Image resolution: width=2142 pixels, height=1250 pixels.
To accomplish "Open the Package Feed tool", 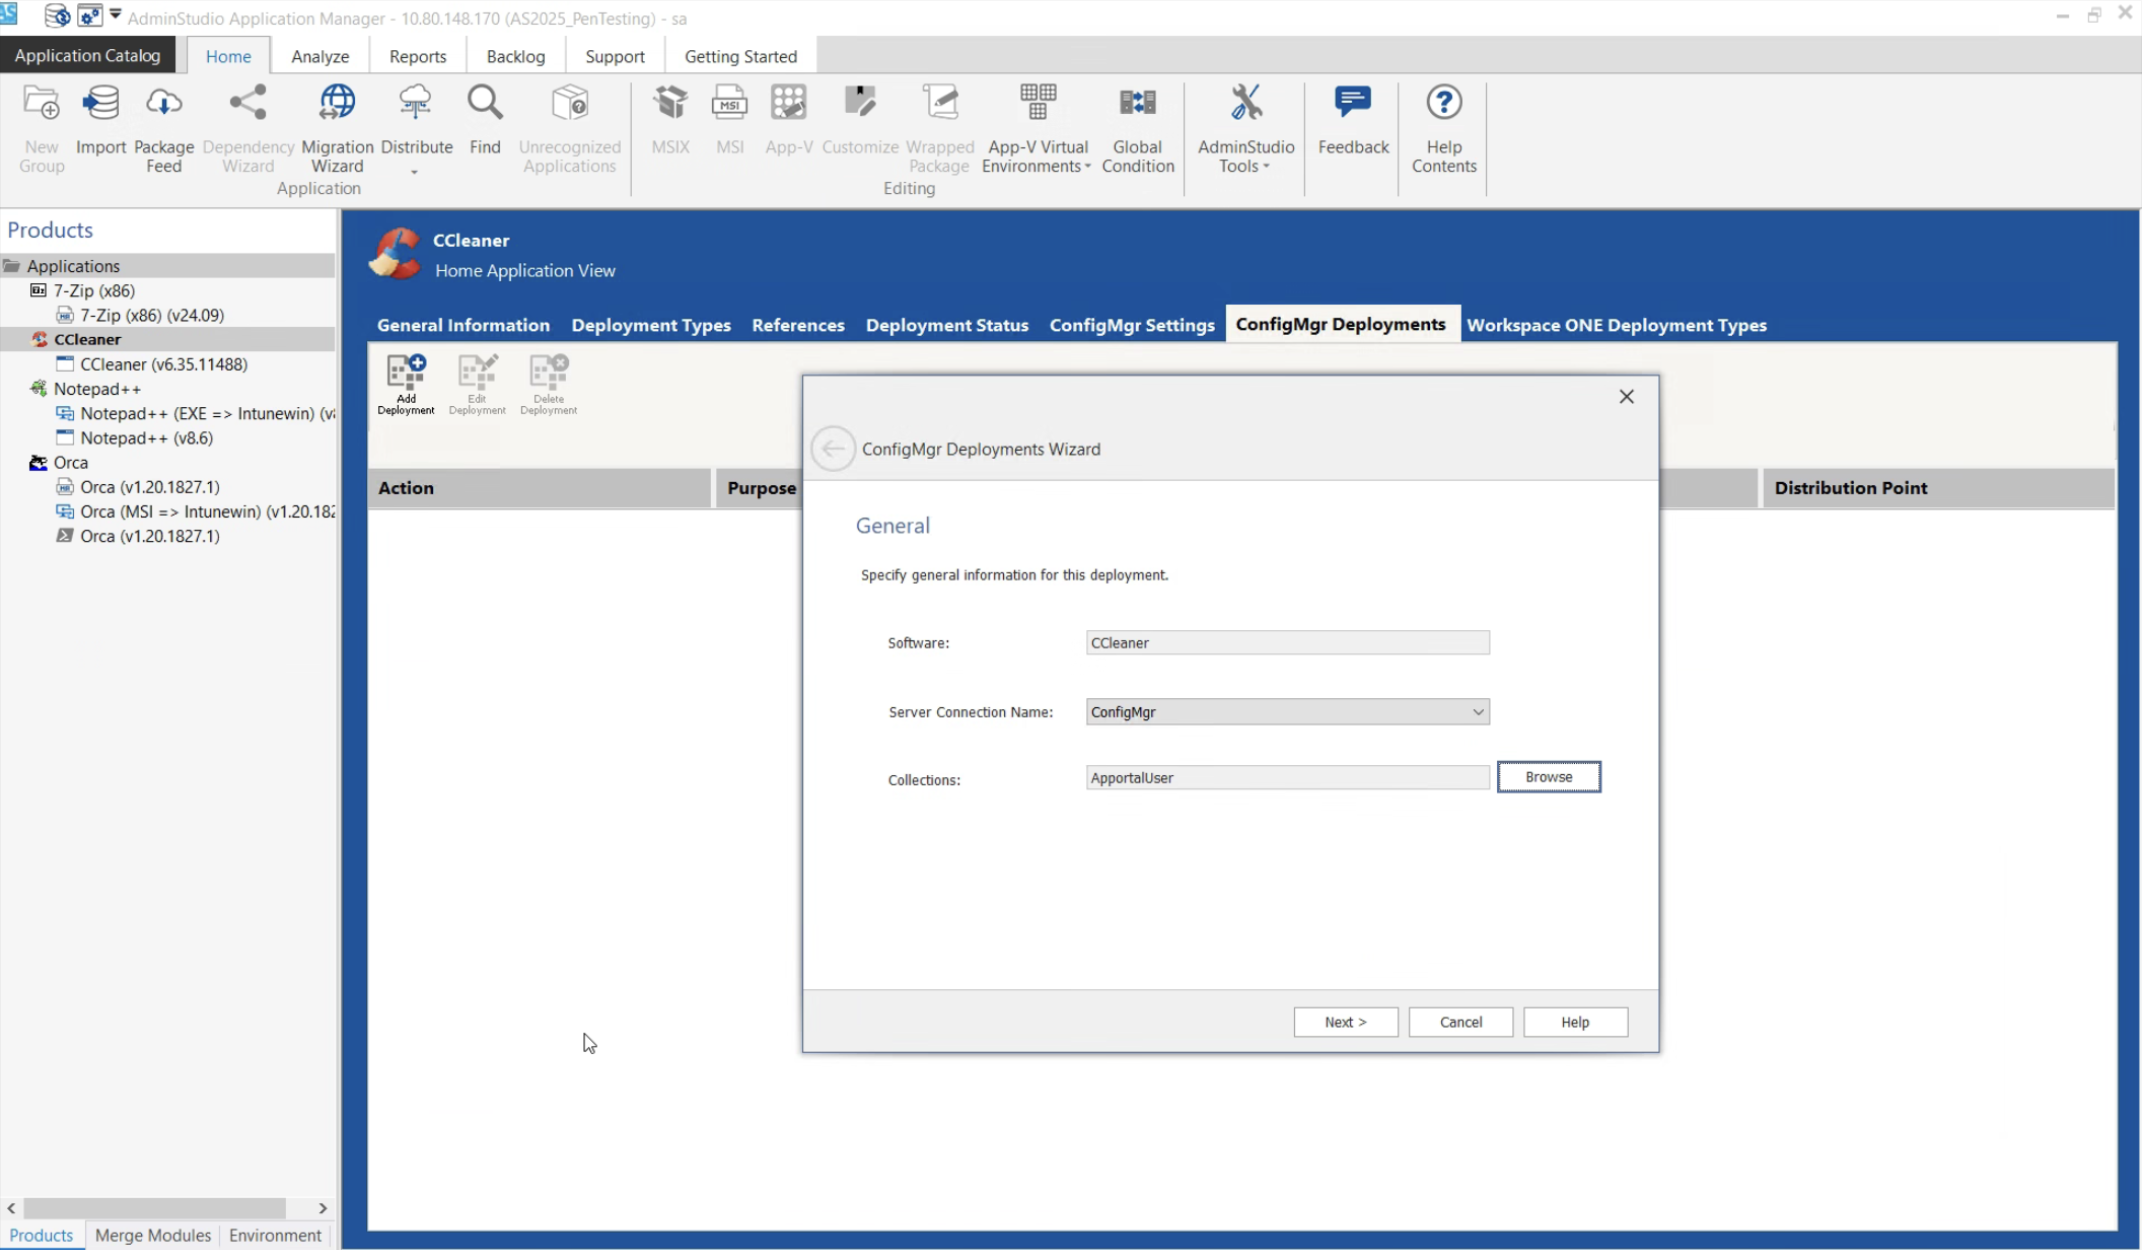I will pyautogui.click(x=164, y=104).
